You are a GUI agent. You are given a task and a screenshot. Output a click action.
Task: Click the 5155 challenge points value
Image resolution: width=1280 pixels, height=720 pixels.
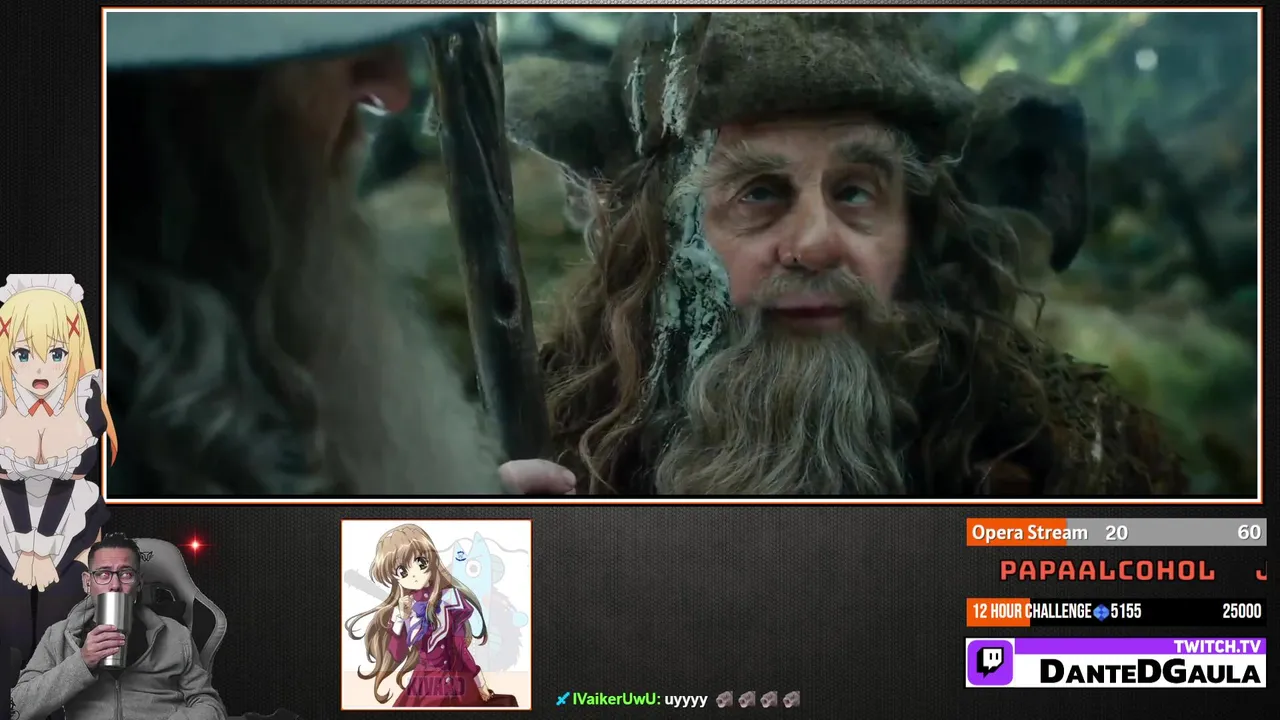click(1126, 612)
